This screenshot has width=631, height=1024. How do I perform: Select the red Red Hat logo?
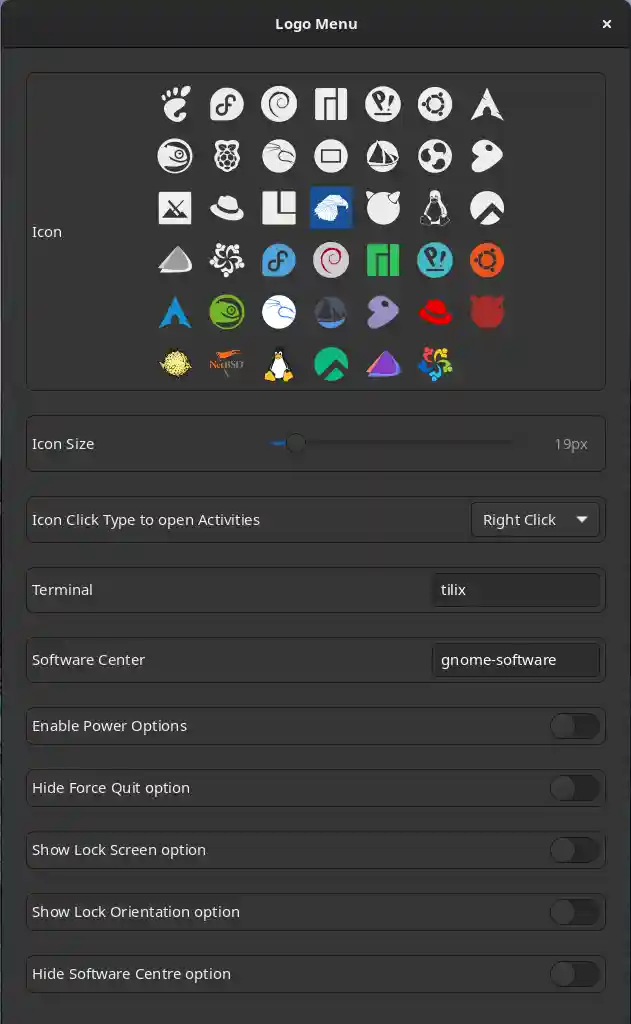tap(435, 313)
